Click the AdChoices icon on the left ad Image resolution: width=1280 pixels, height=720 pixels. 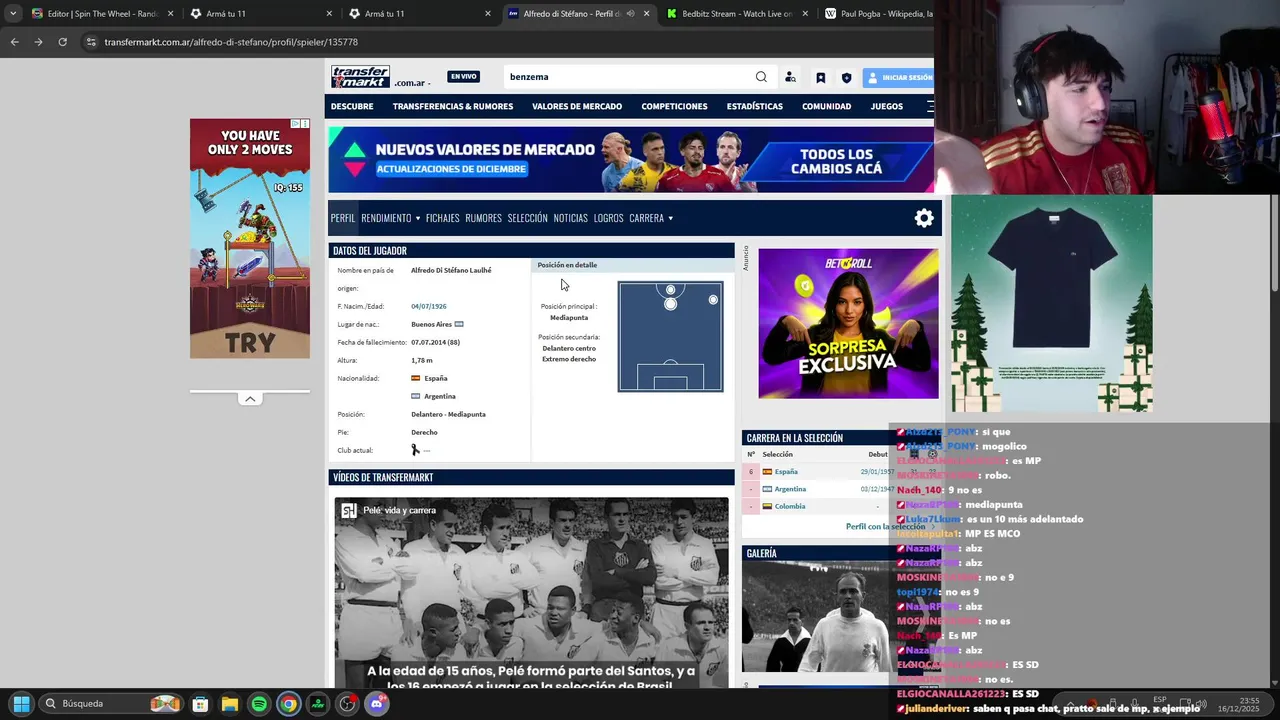pyautogui.click(x=295, y=124)
